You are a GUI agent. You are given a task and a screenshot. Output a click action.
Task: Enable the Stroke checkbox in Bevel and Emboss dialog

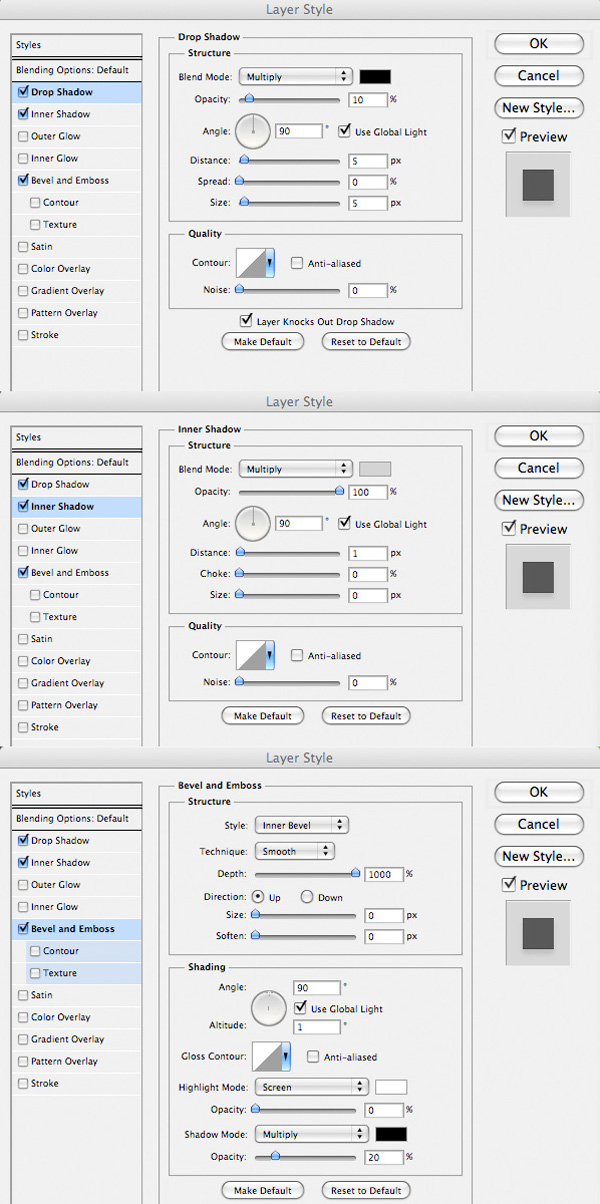coord(23,1083)
